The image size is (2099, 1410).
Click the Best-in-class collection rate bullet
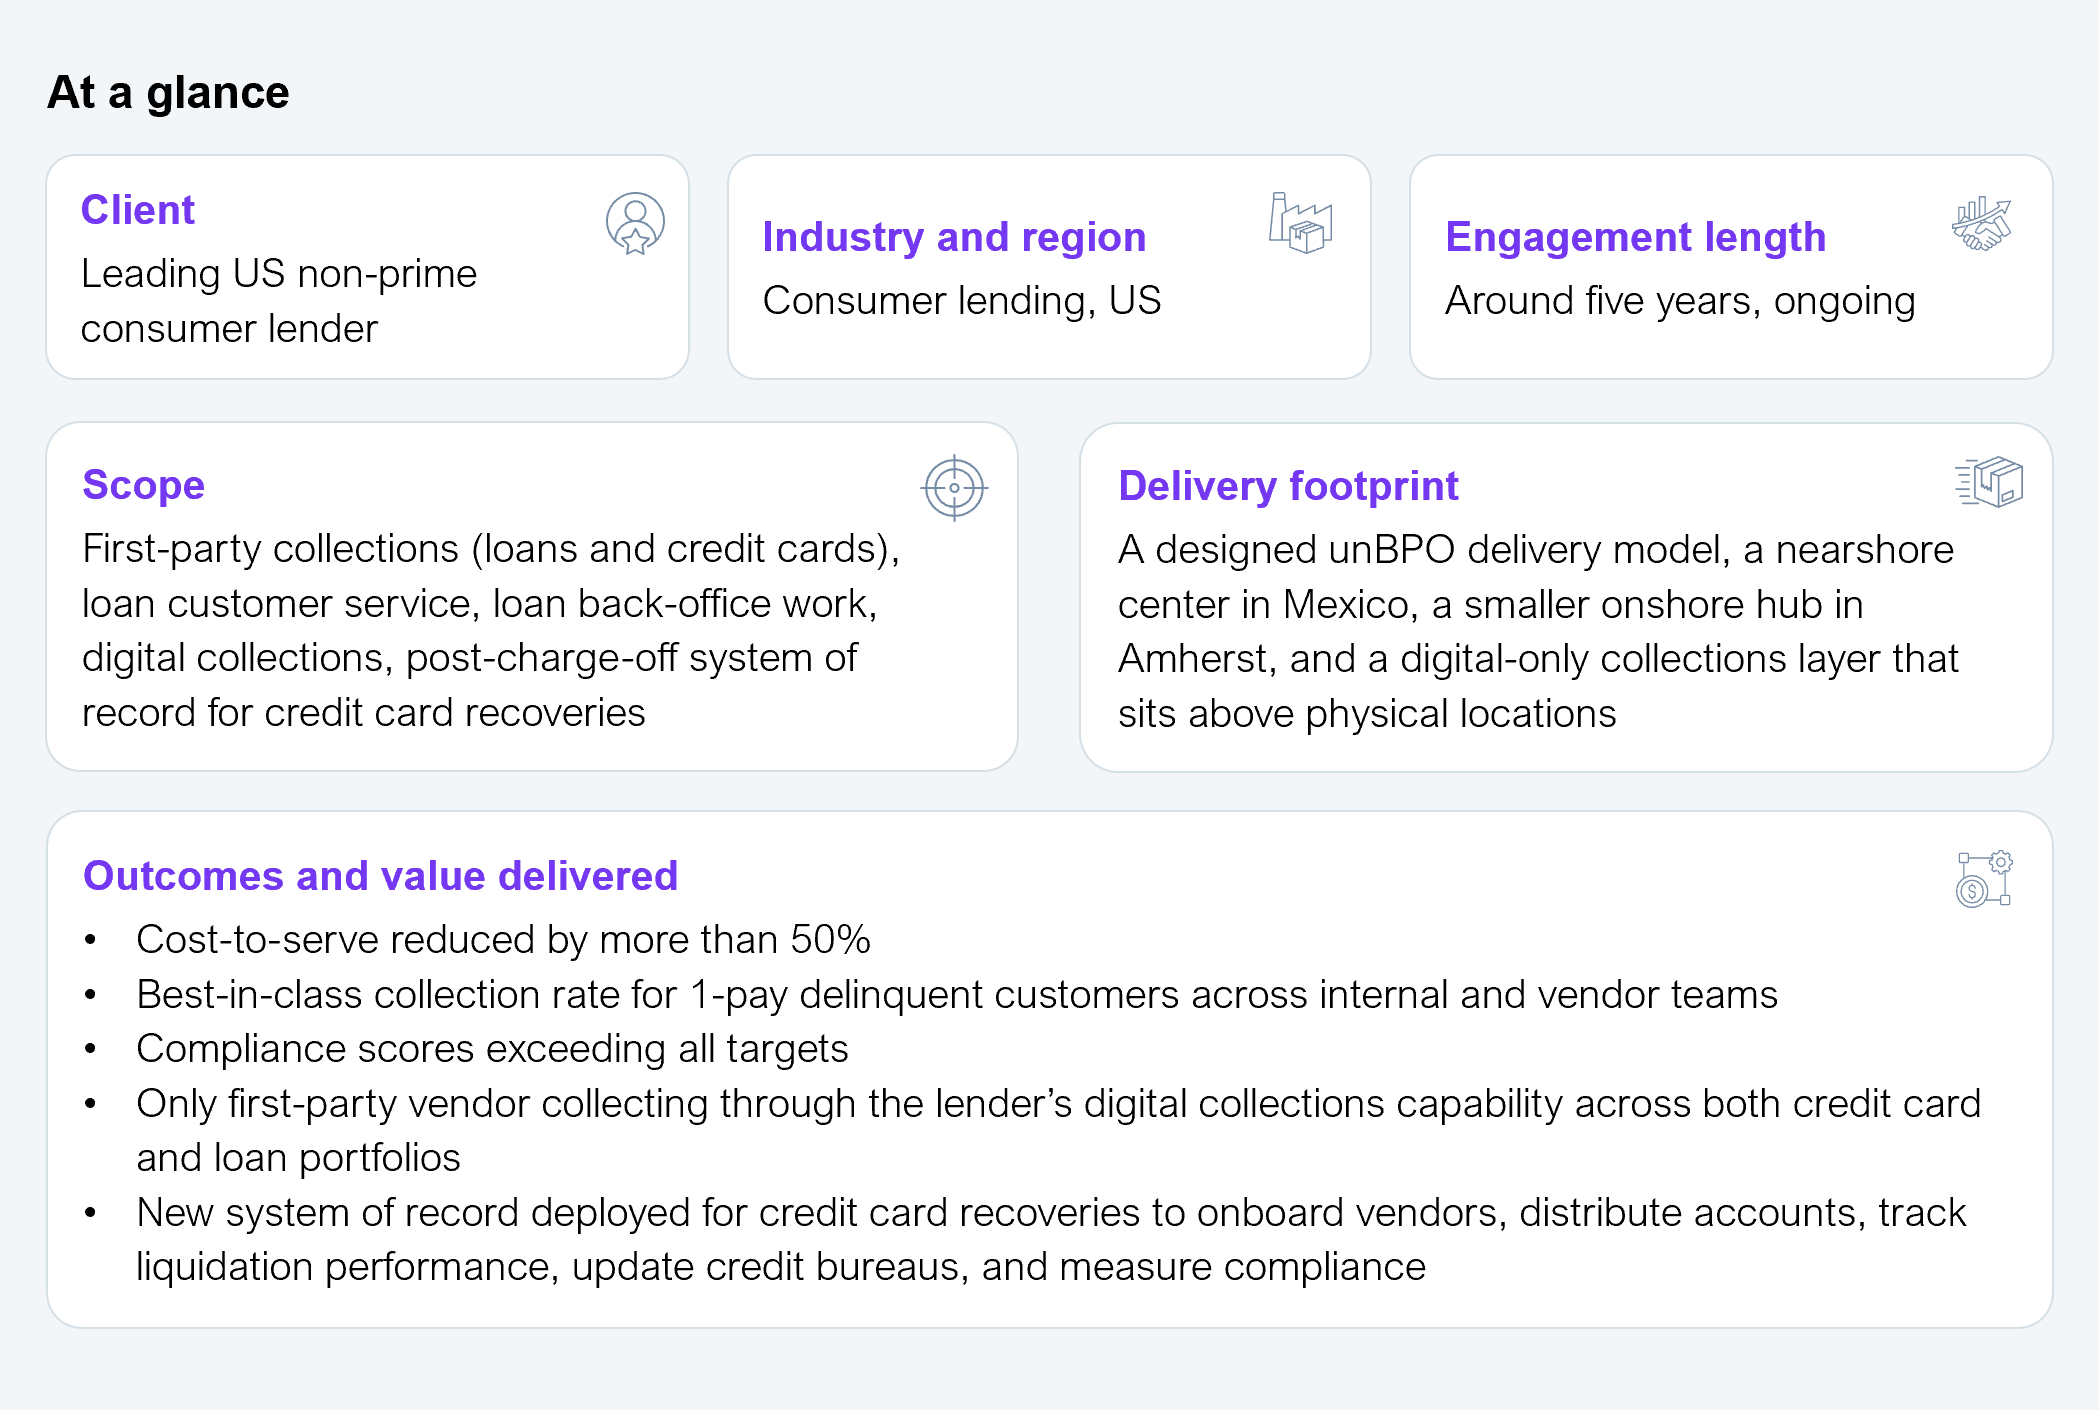pos(956,995)
